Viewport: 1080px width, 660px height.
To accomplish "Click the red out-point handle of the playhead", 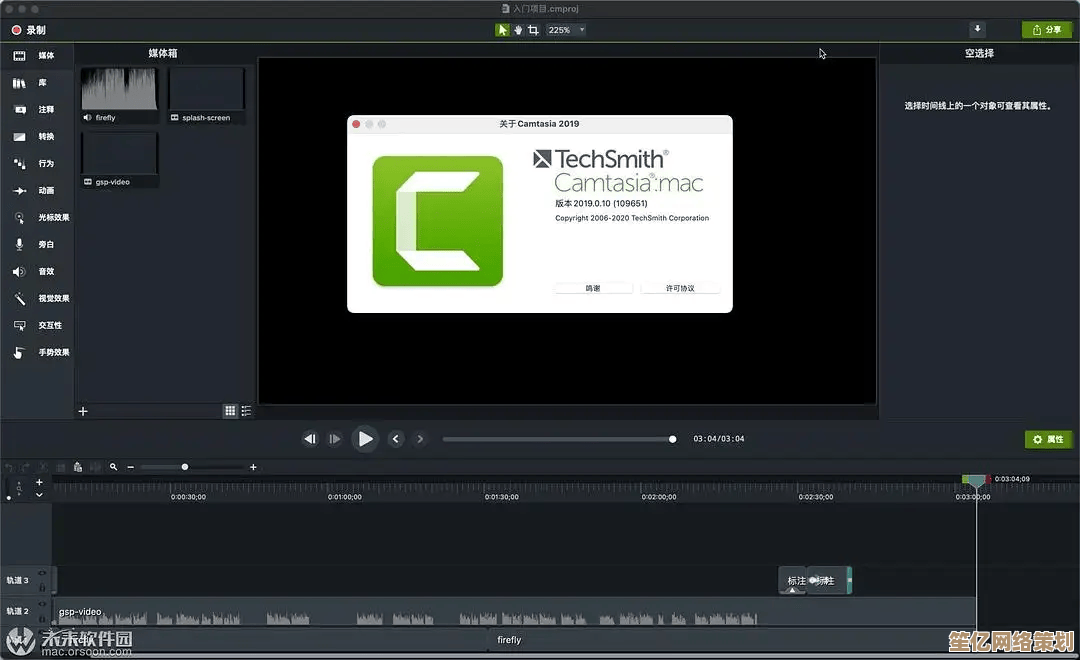I will (x=988, y=479).
